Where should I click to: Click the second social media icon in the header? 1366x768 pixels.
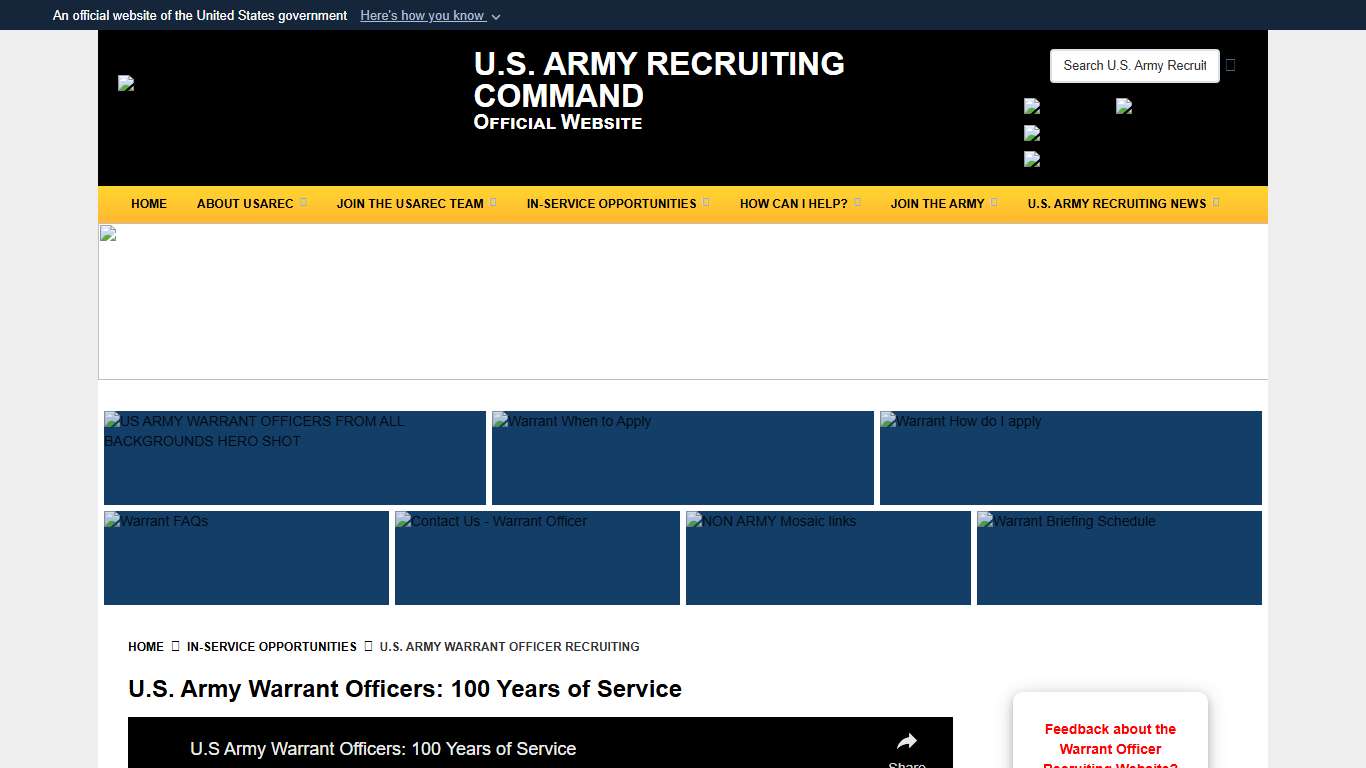tap(1032, 133)
